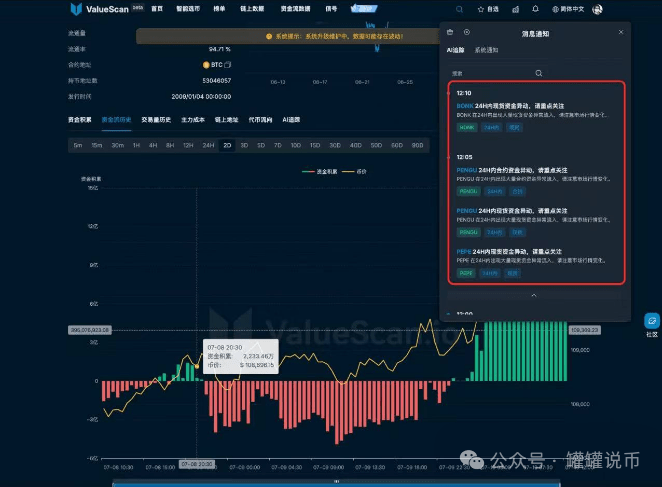The image size is (662, 487).
Task: Click the blue VIP badge in navigation
Action: [364, 8]
